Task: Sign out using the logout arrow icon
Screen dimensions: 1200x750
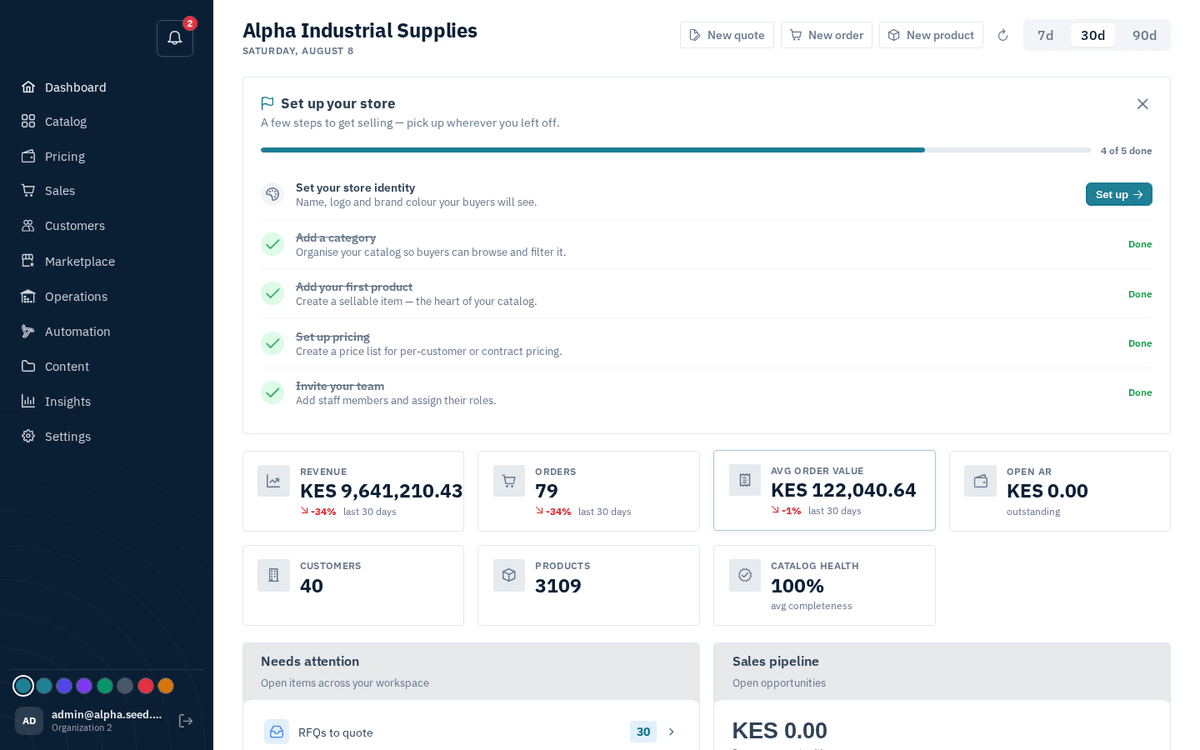Action: coord(185,721)
